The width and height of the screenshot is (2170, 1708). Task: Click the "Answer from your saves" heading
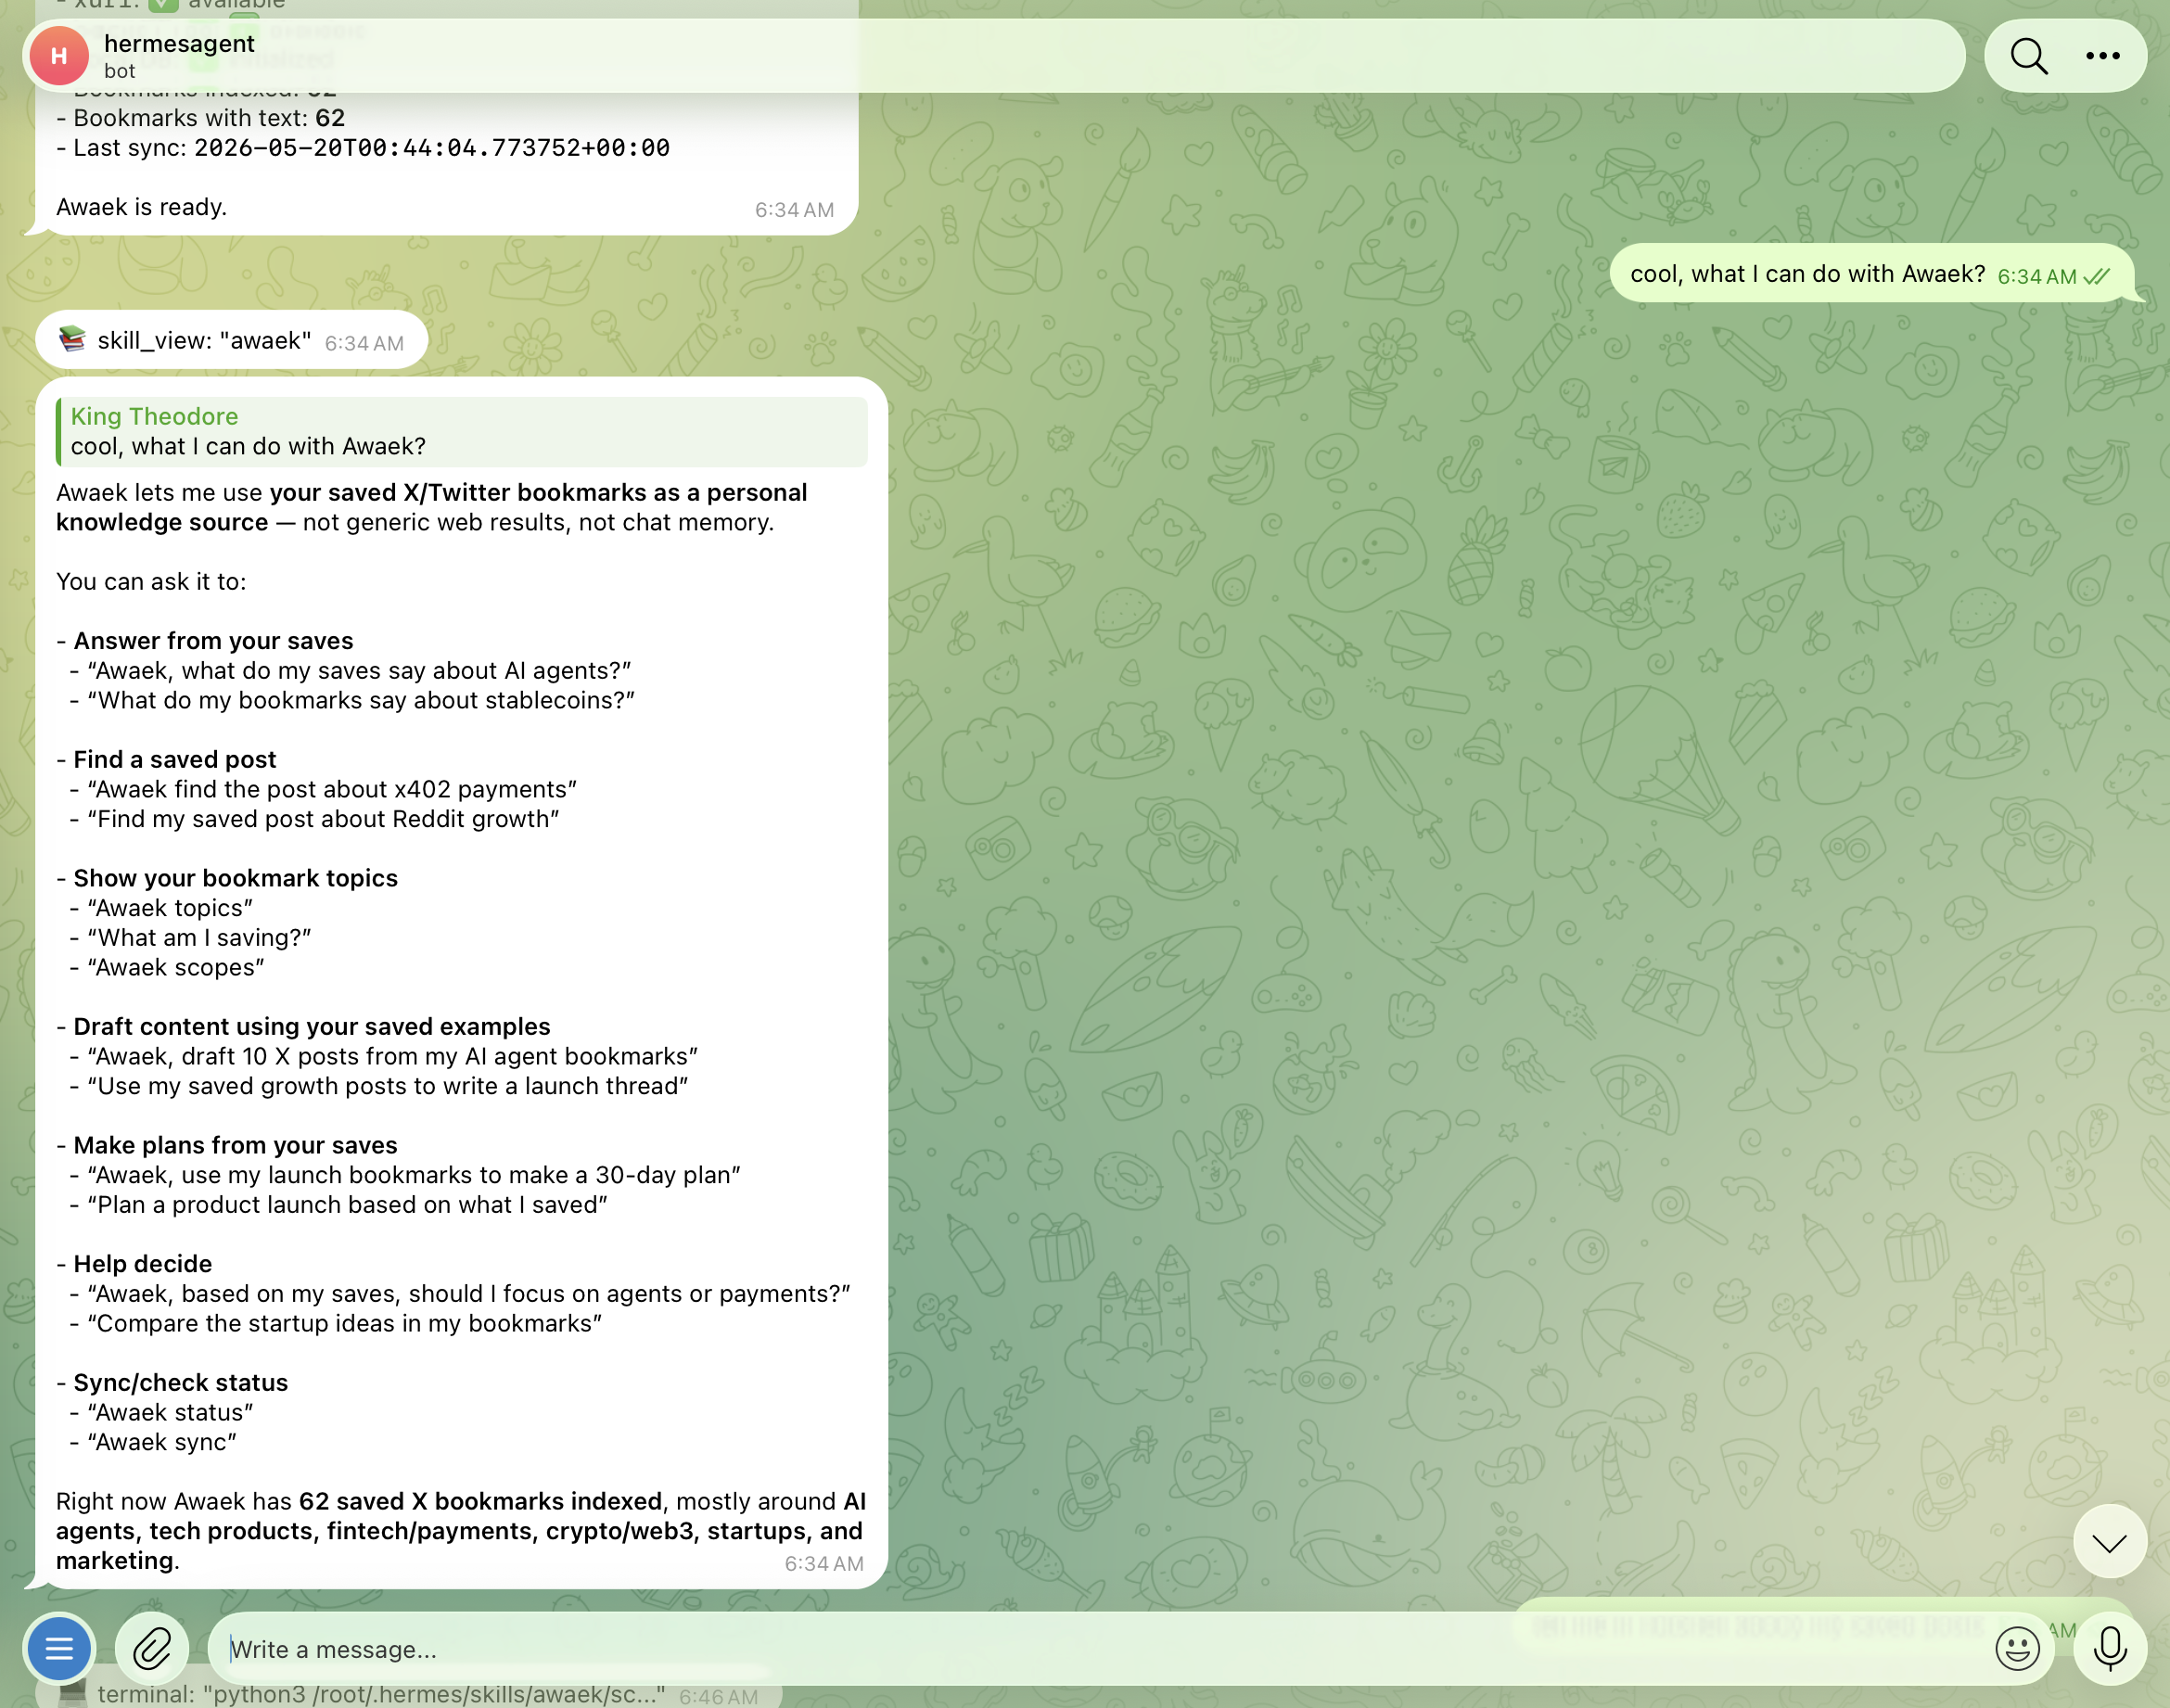tap(213, 641)
